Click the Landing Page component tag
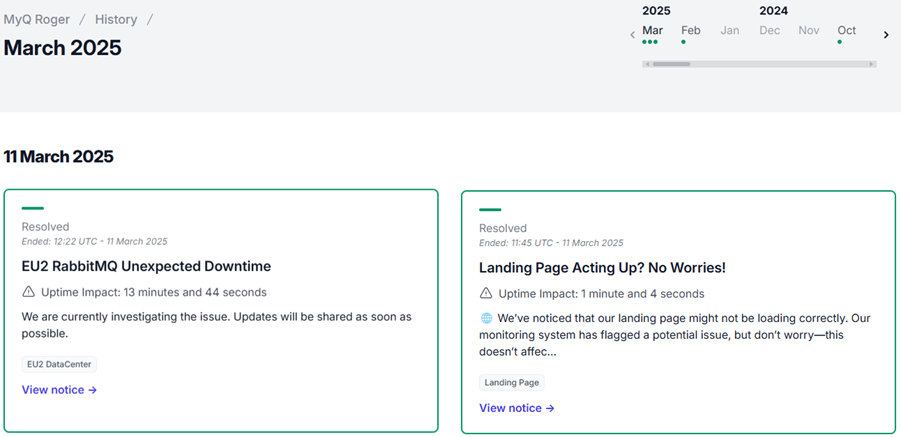The image size is (901, 437). coord(511,383)
